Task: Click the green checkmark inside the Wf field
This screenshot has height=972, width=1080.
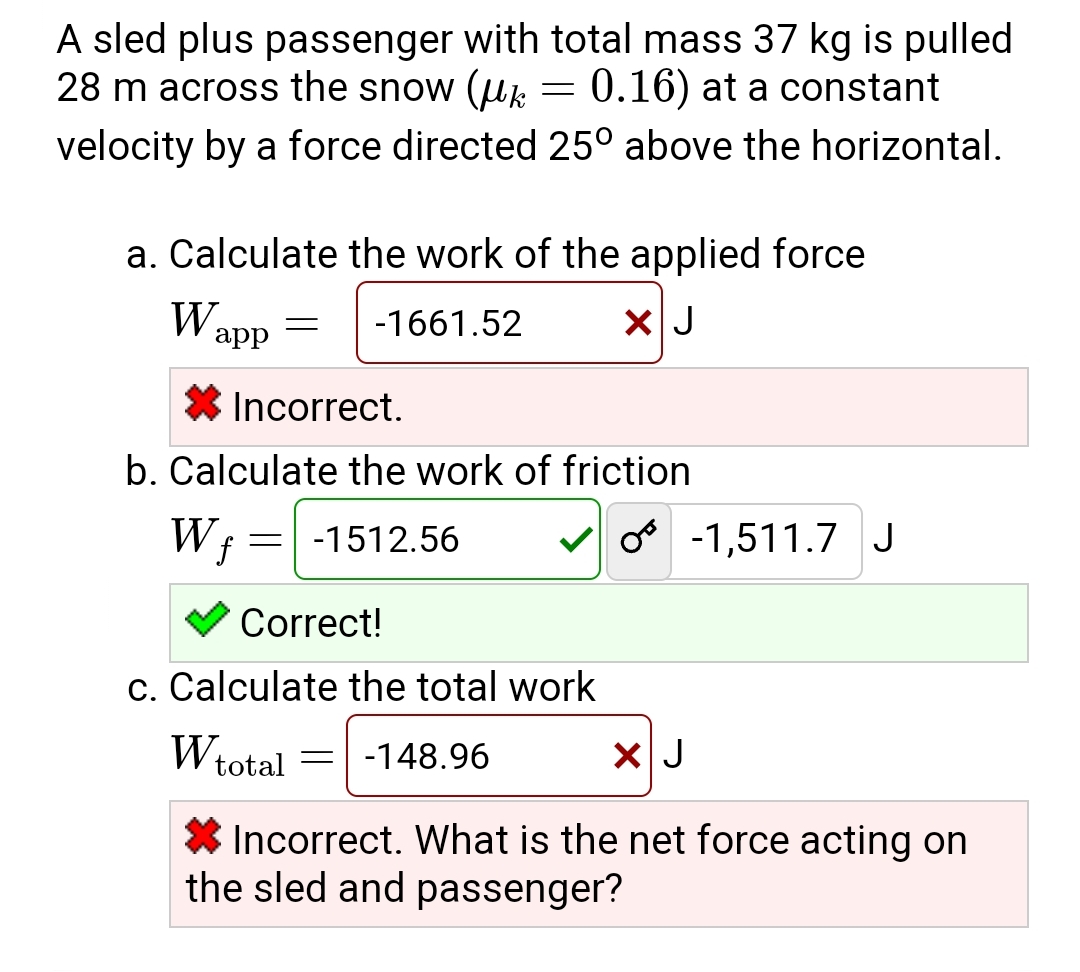Action: (574, 540)
